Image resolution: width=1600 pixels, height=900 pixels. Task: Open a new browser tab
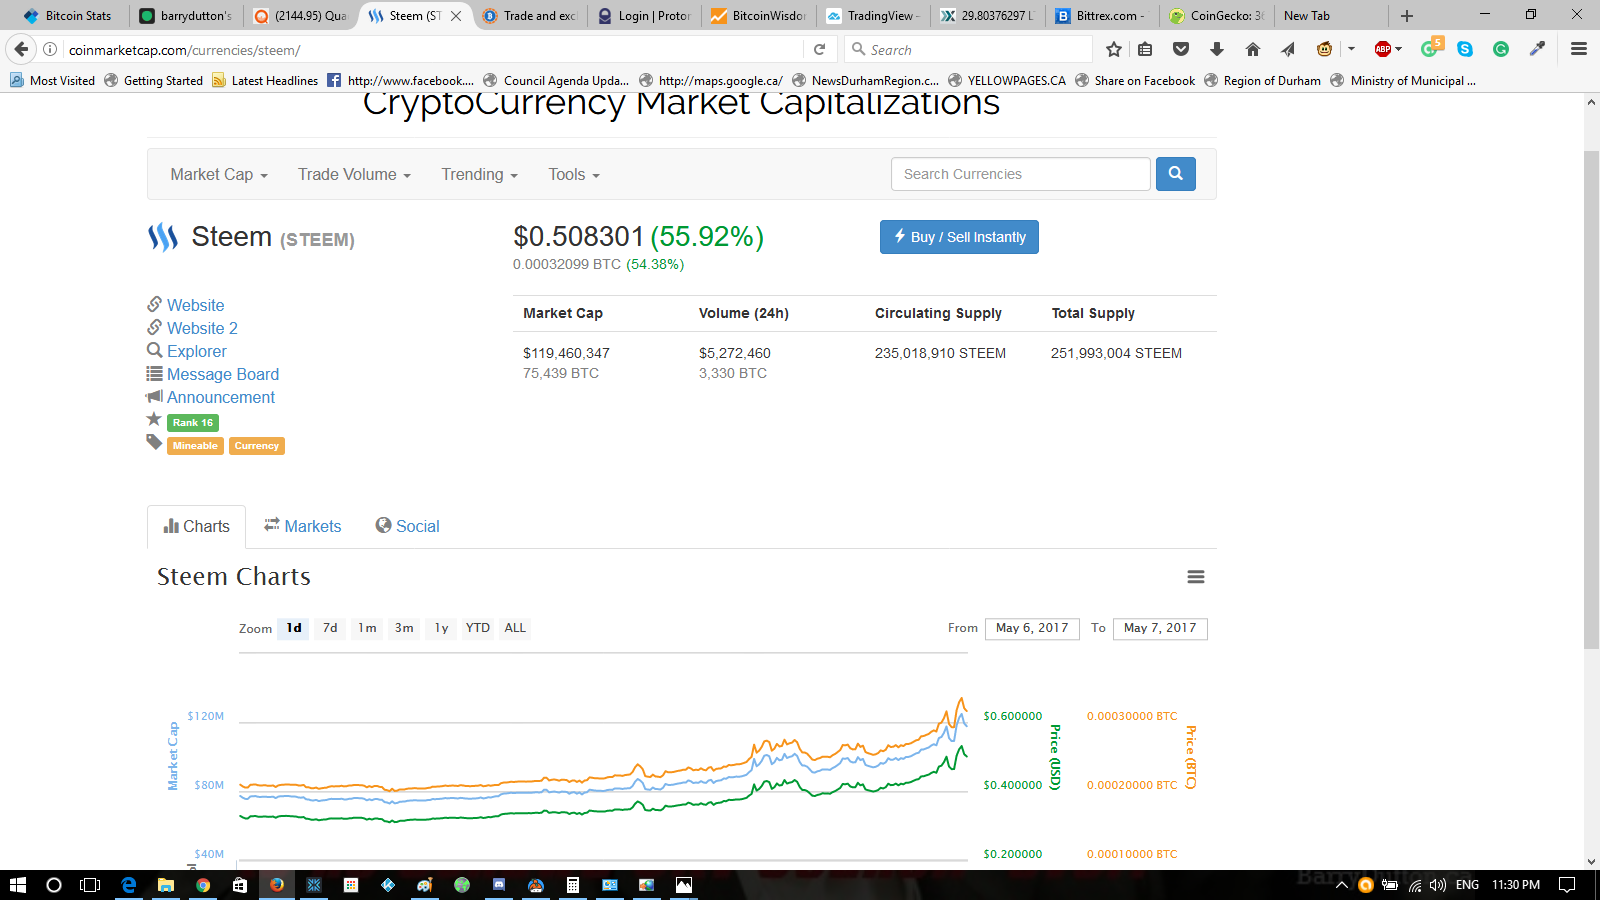click(x=1407, y=16)
